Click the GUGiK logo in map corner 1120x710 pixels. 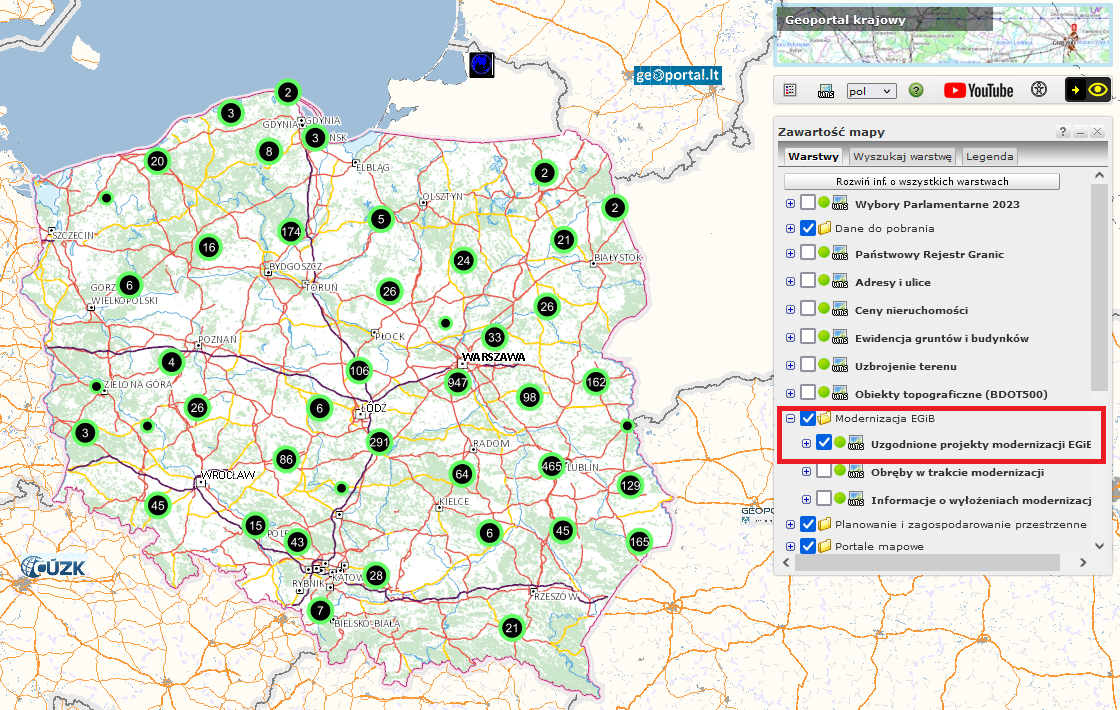[x=54, y=567]
